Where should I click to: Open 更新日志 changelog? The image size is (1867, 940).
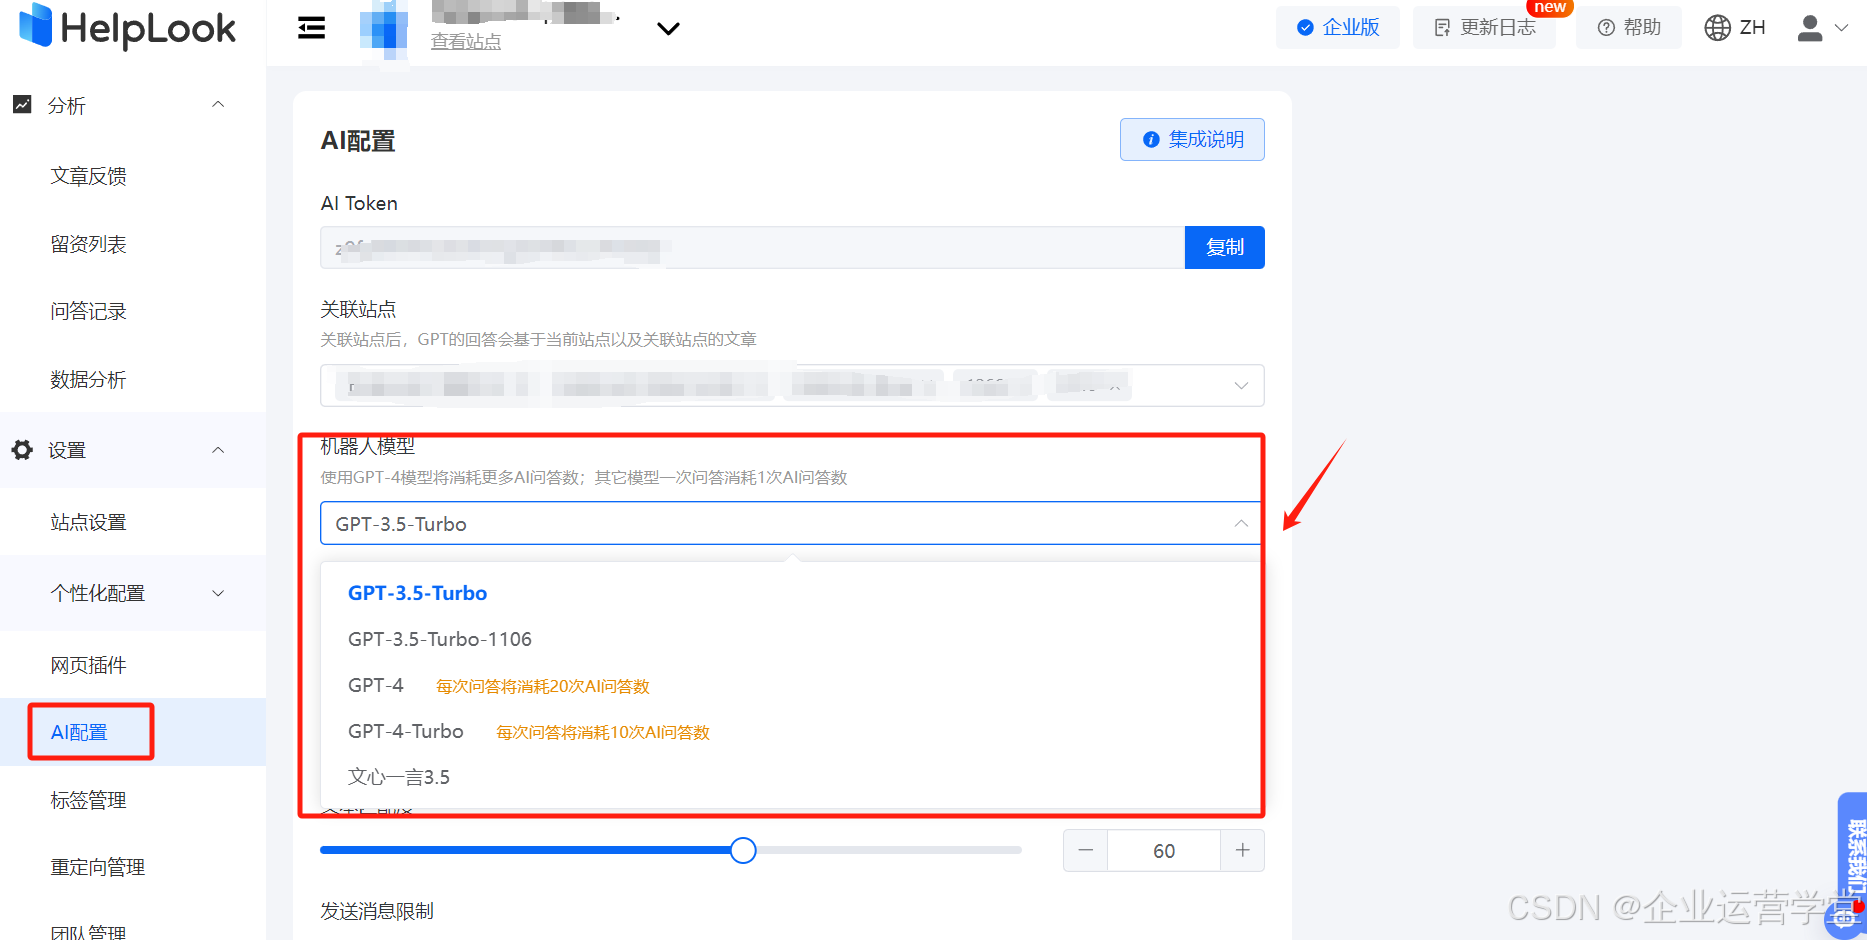pyautogui.click(x=1484, y=27)
